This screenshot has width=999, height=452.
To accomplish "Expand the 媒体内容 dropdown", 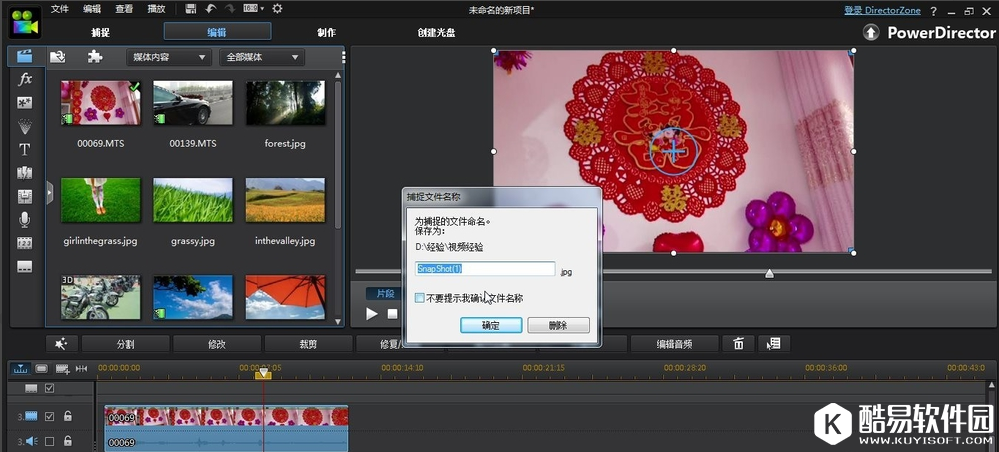I will pos(167,58).
